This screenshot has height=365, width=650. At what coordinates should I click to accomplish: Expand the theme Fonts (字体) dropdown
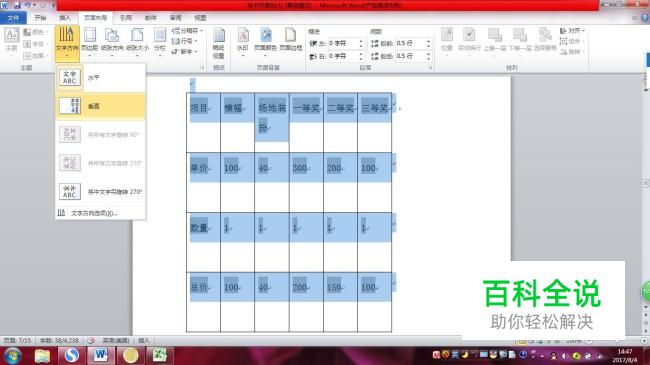[x=36, y=44]
